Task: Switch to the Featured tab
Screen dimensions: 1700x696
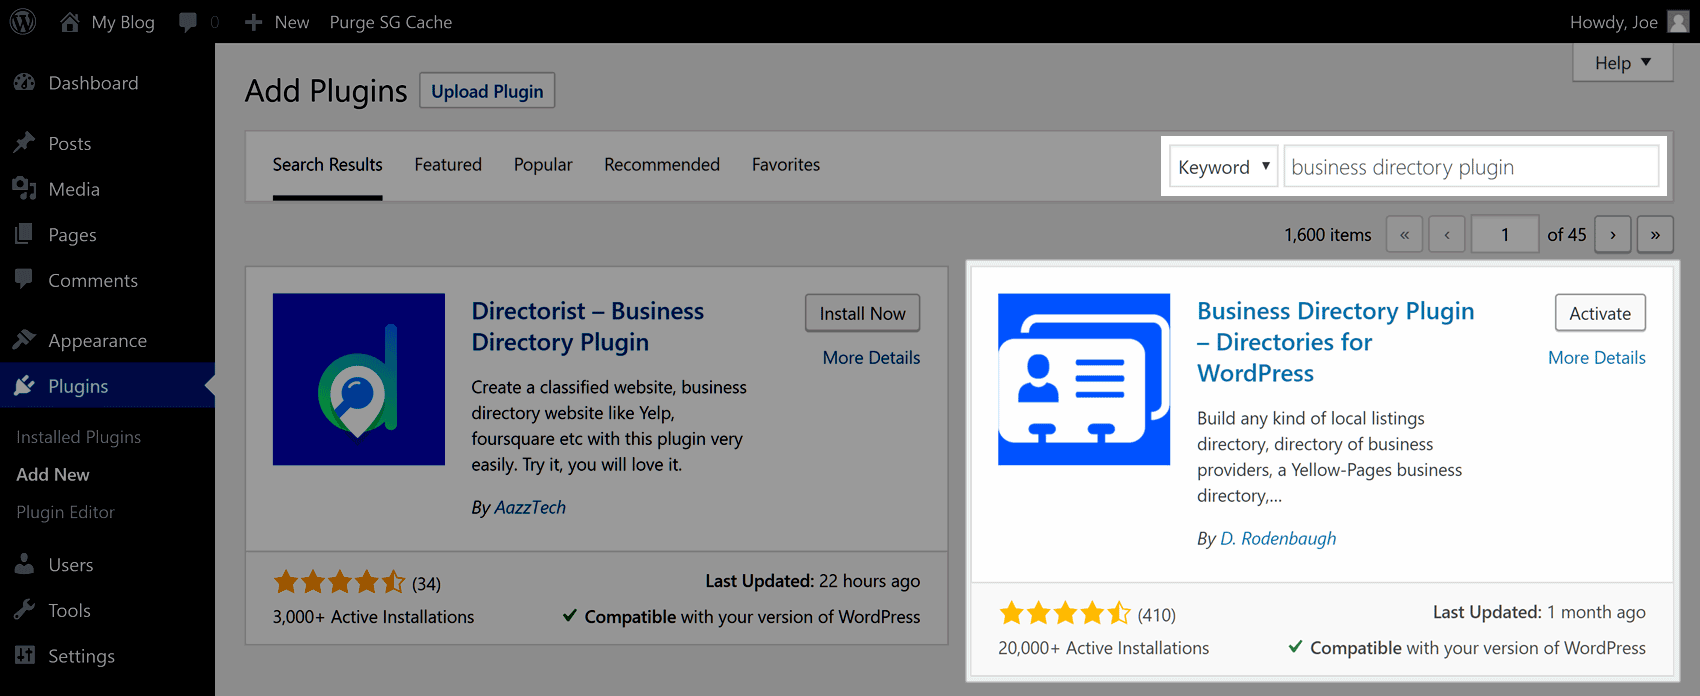Action: tap(448, 165)
